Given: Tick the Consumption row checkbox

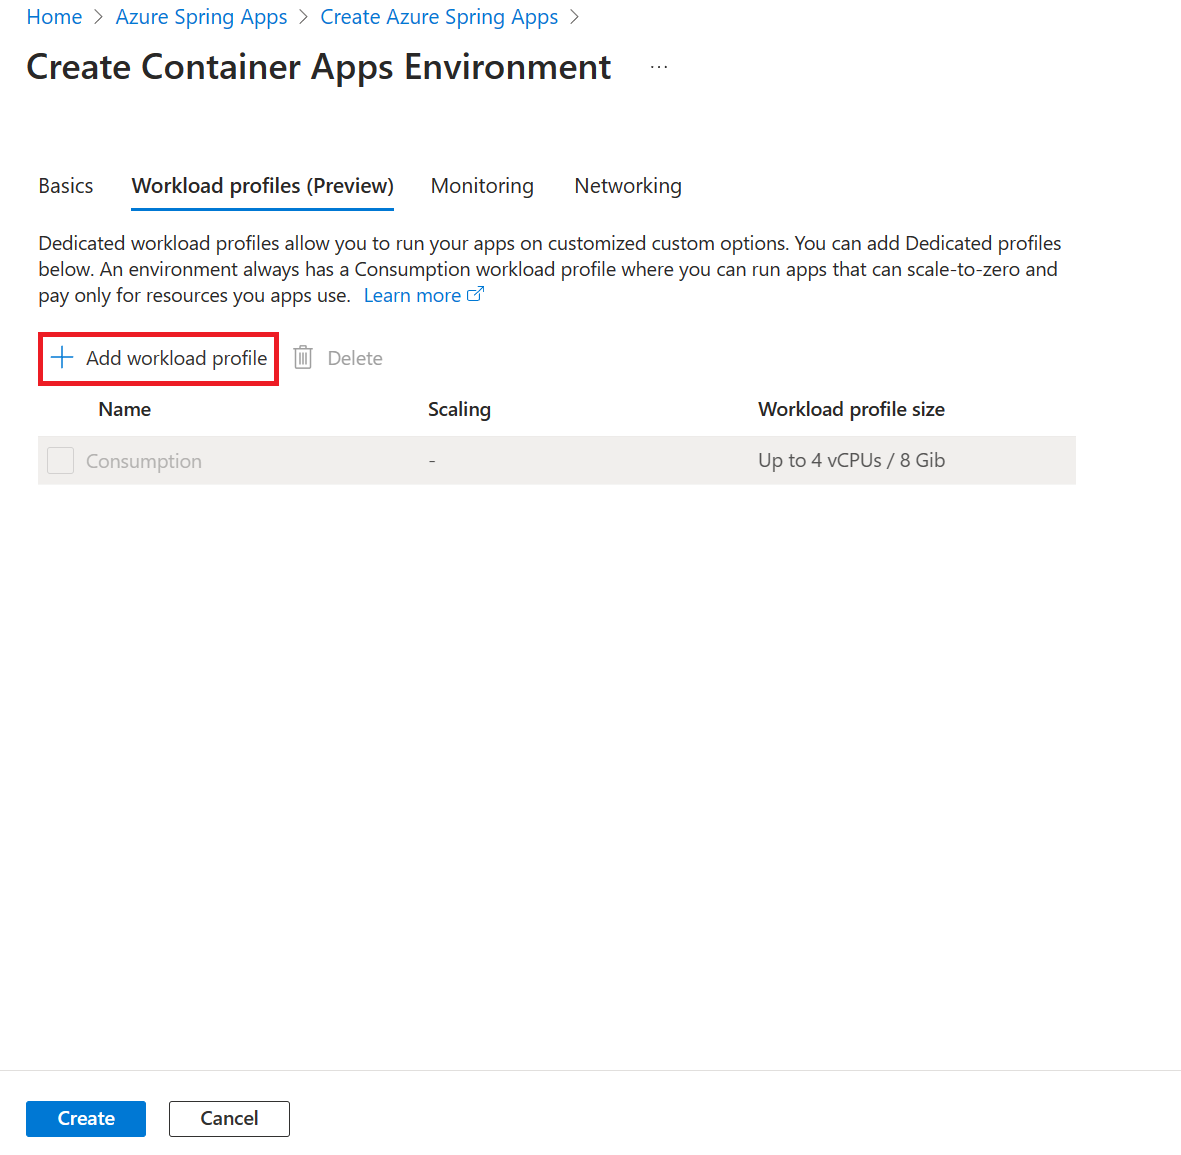Looking at the screenshot, I should (60, 460).
